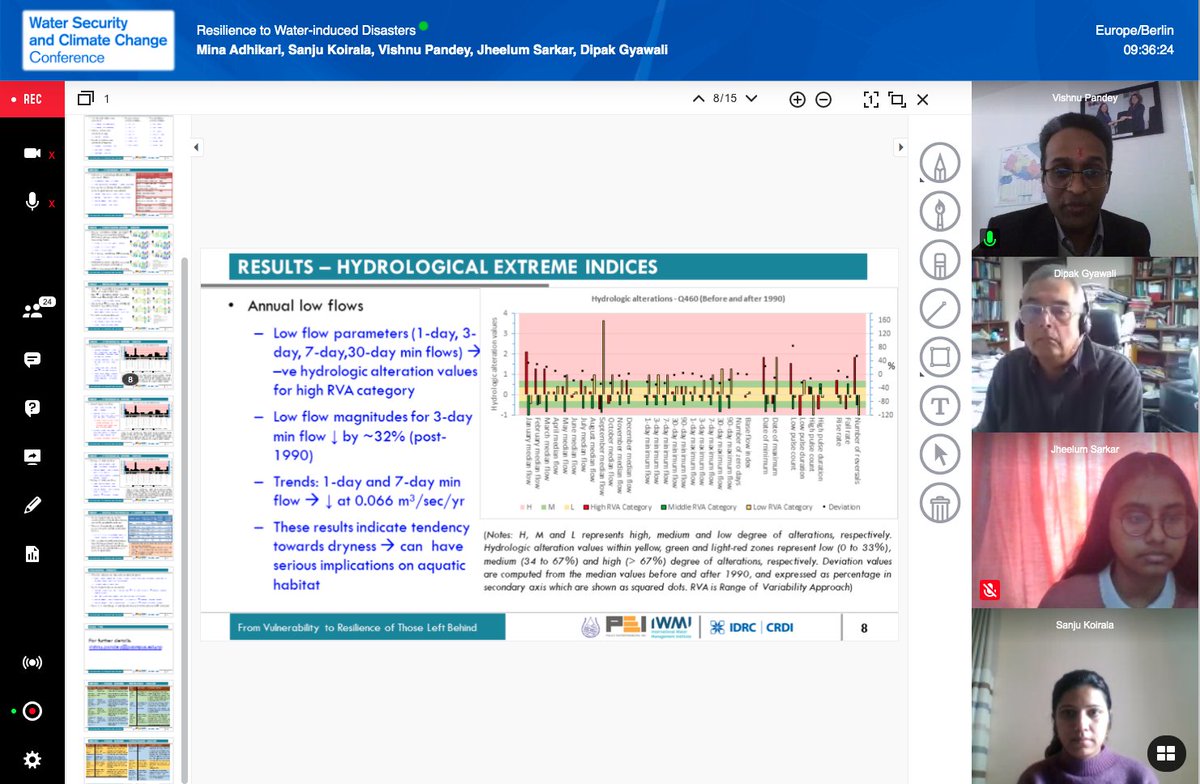Open the chat panel

coord(32,360)
